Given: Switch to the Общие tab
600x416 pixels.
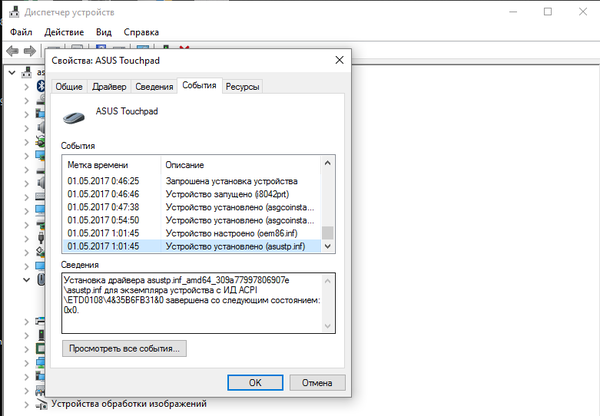Looking at the screenshot, I should coord(68,87).
